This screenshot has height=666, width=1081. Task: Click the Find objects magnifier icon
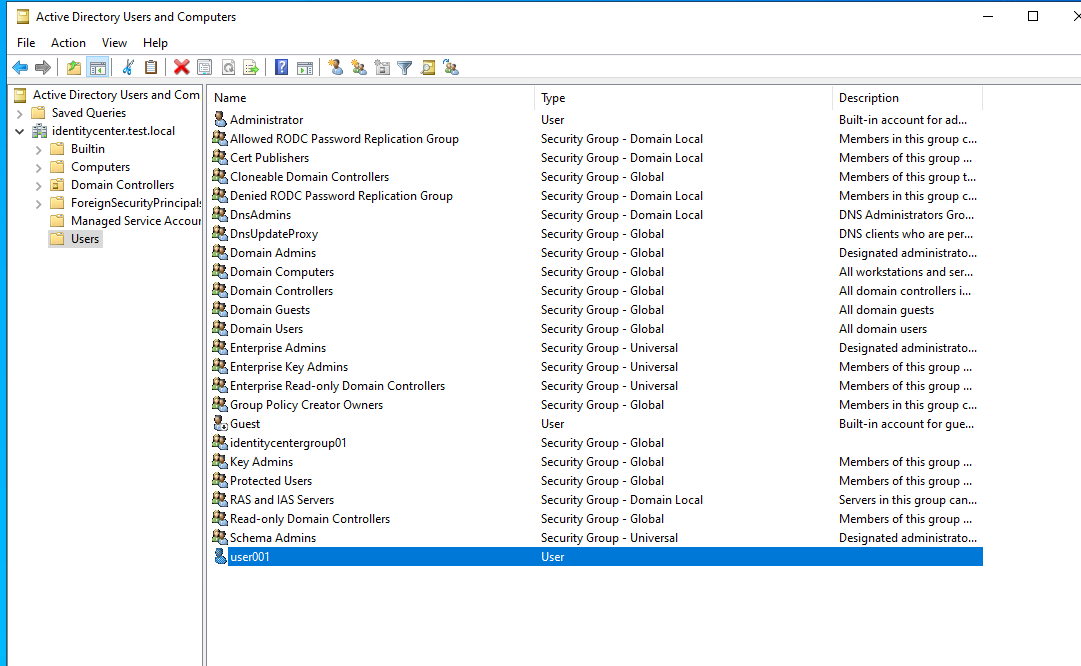[428, 68]
